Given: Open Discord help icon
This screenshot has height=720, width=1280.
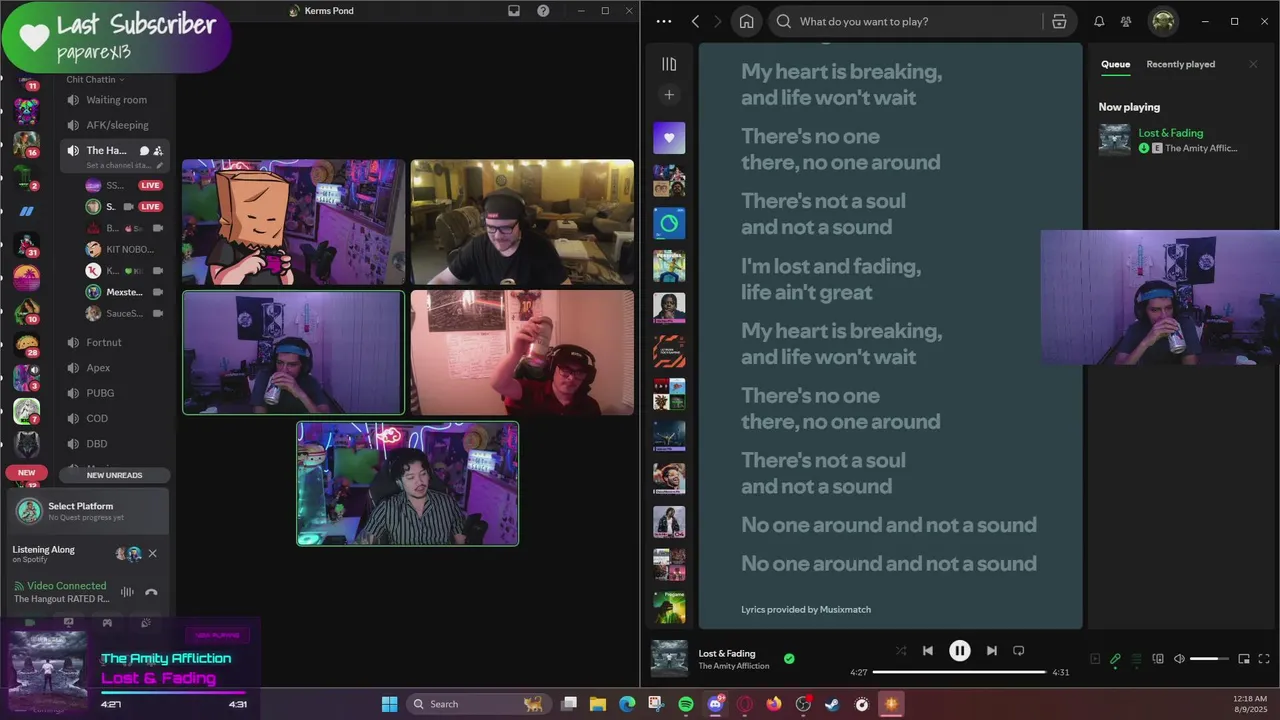Looking at the screenshot, I should point(543,11).
